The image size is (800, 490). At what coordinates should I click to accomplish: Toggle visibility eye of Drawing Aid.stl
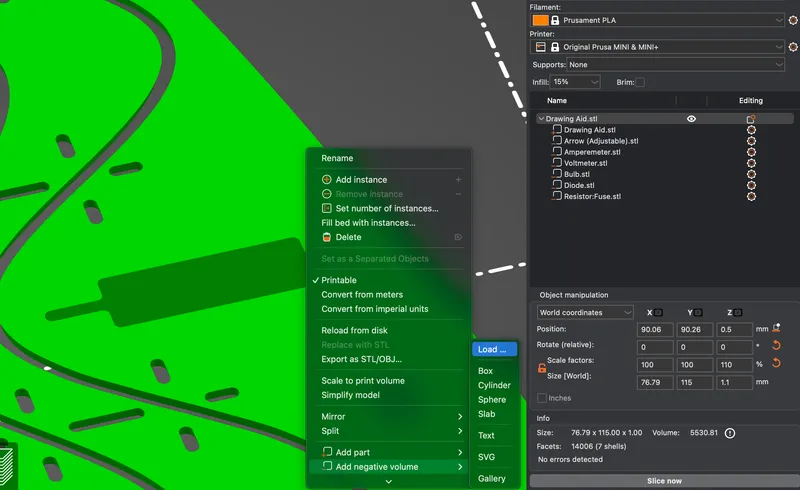[691, 119]
